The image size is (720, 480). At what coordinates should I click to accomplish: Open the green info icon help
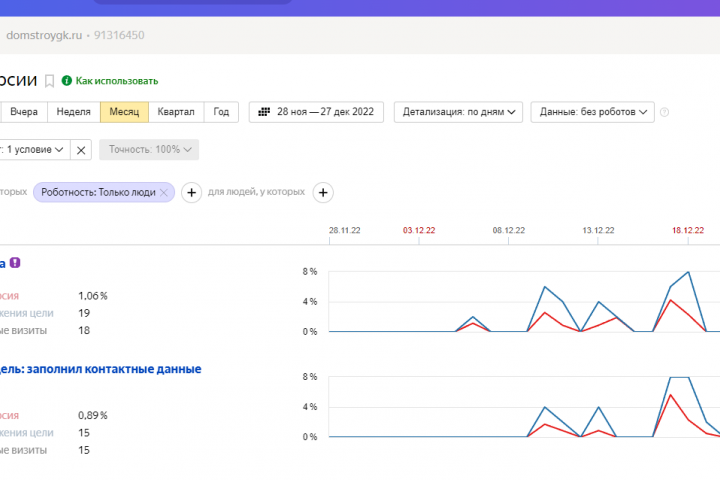click(67, 80)
